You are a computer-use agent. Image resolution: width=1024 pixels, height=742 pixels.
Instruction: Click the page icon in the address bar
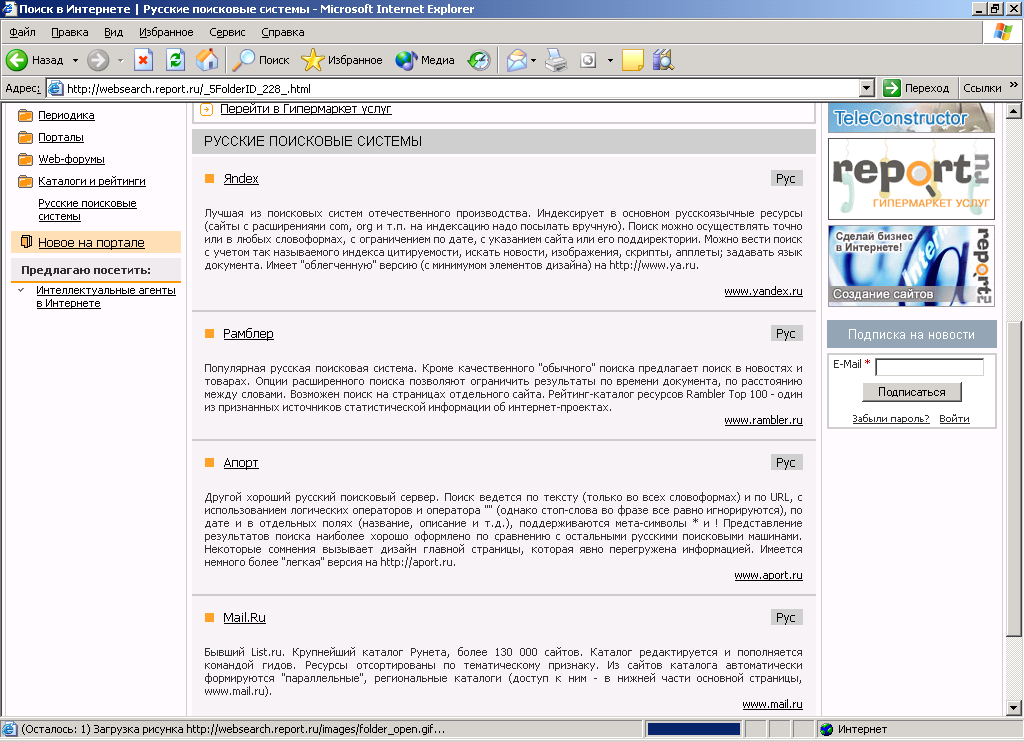point(56,88)
